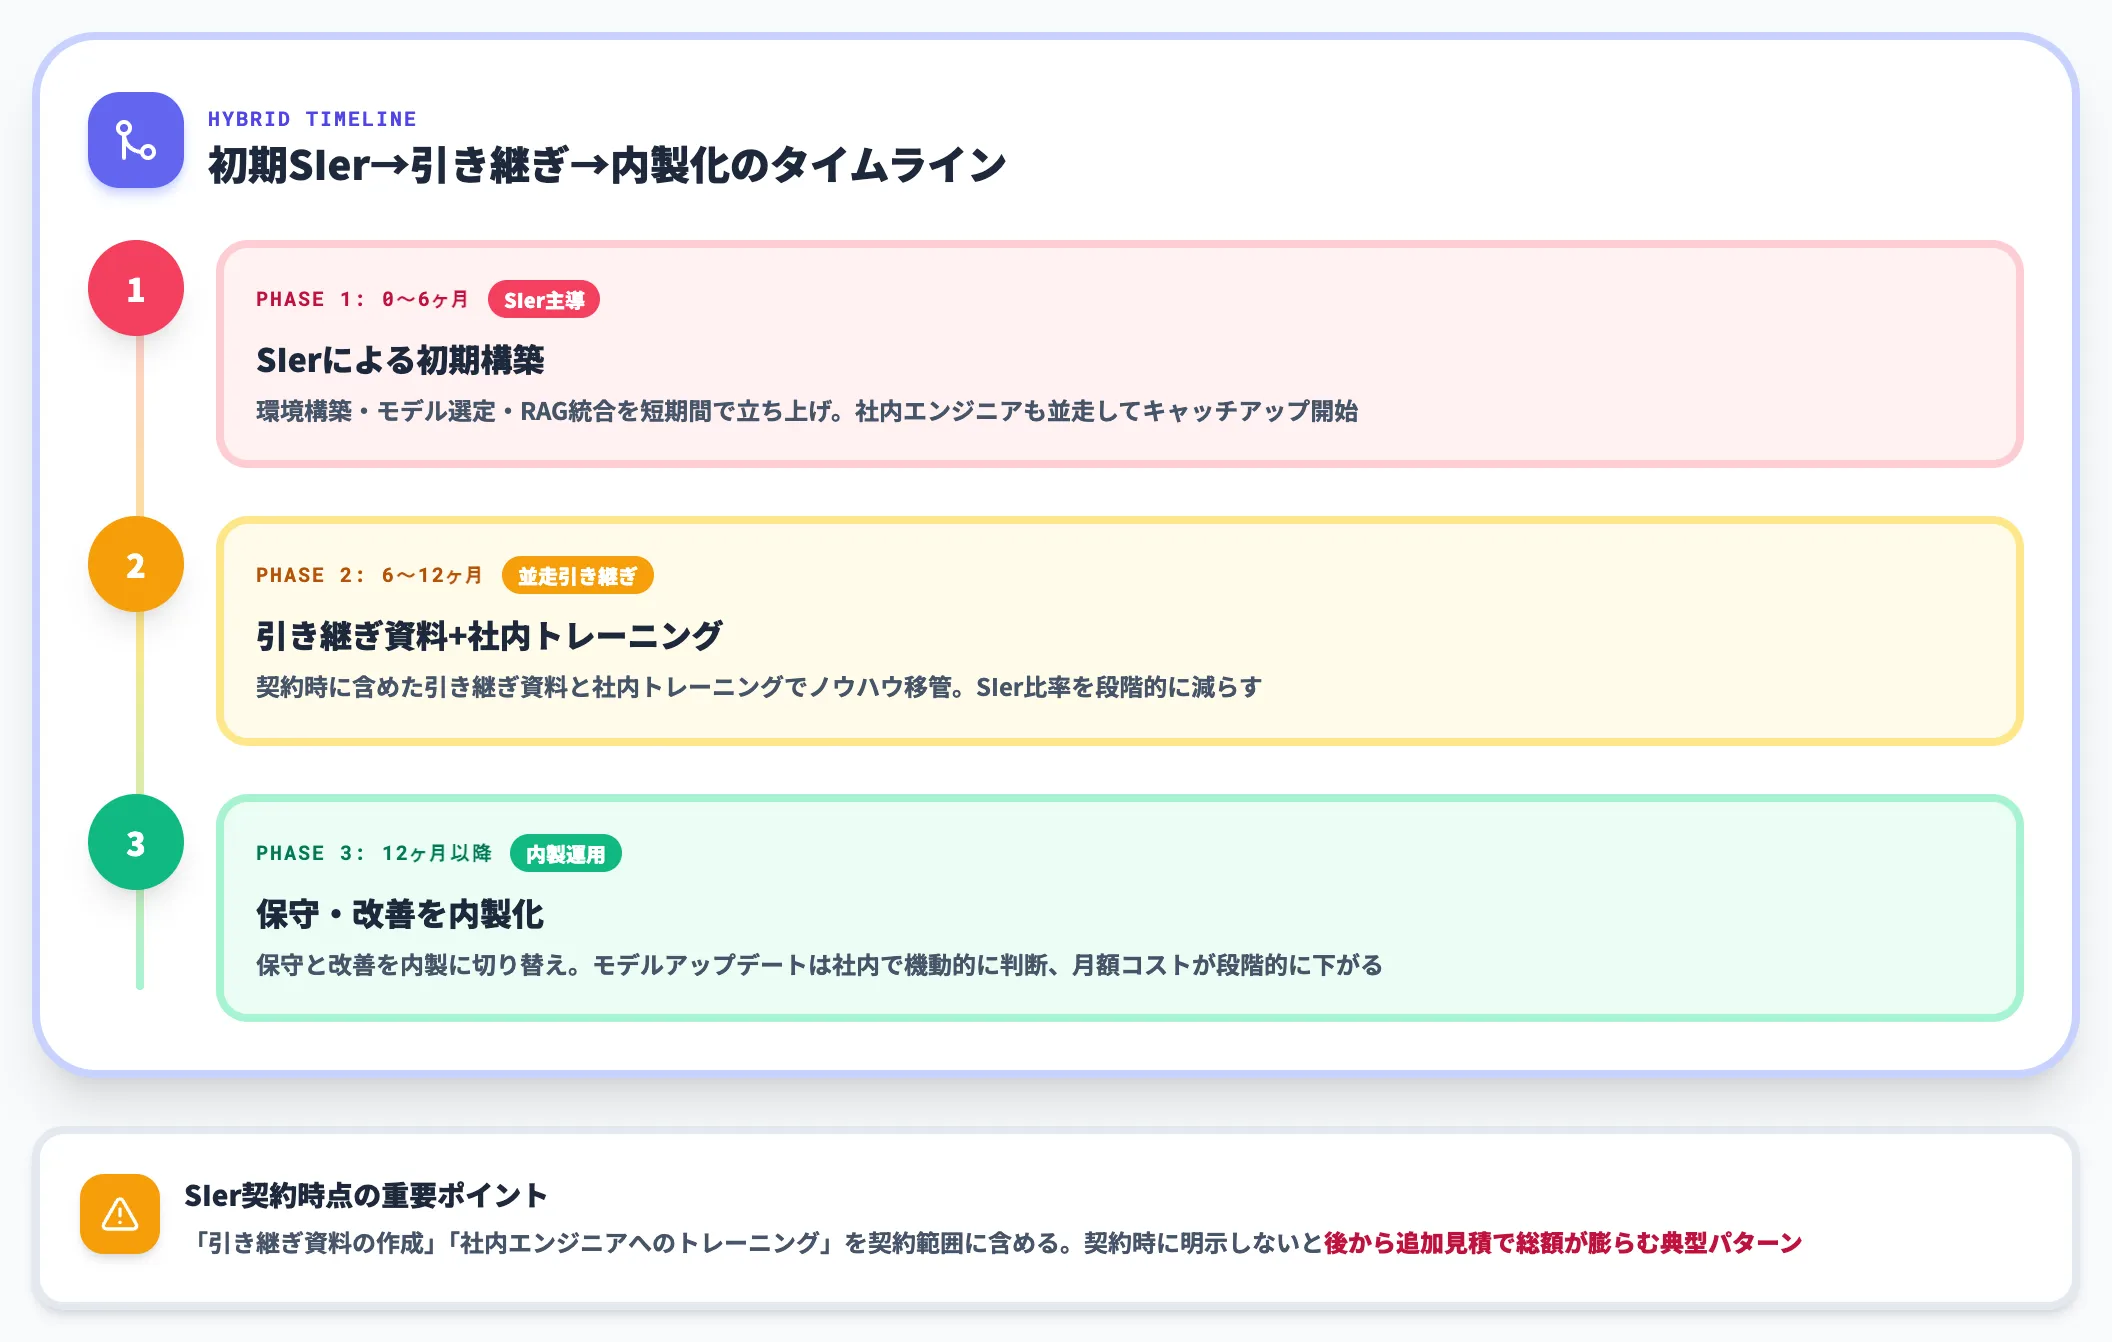Select the green step 3 circle marker
This screenshot has height=1342, width=2112.
point(136,842)
